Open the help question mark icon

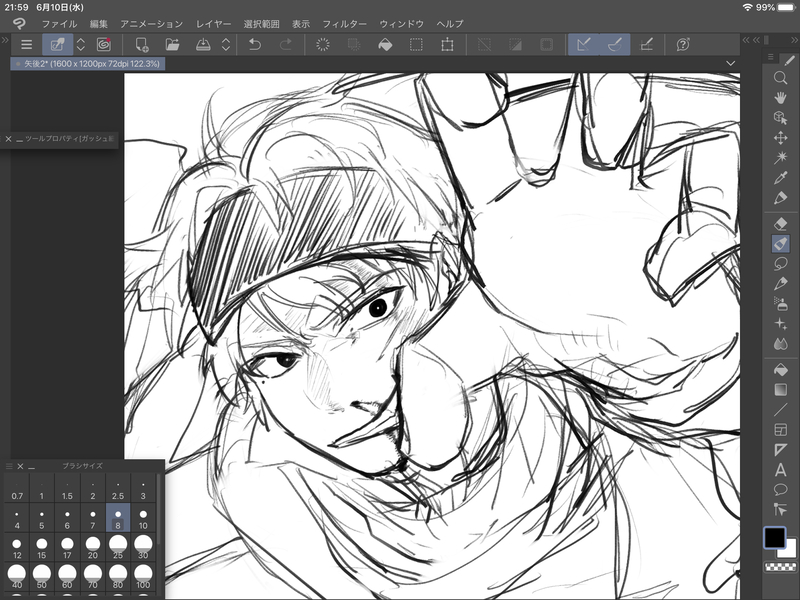tap(683, 45)
